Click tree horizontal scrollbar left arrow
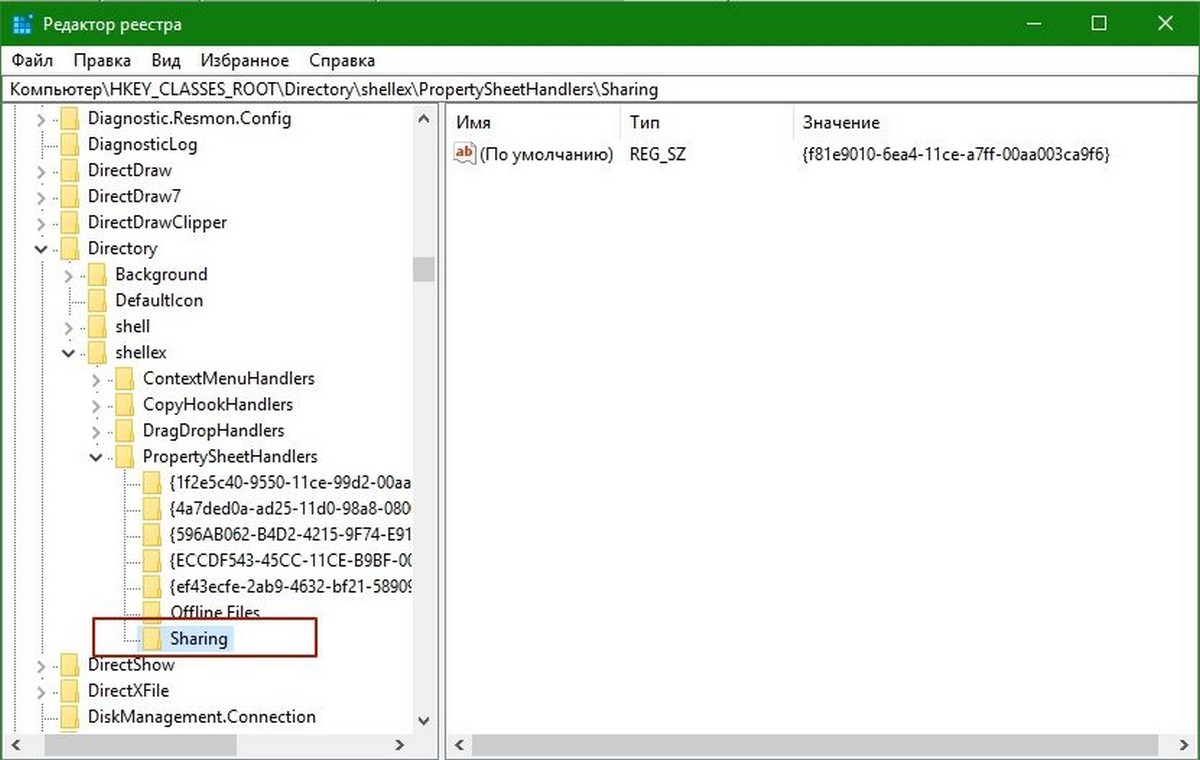Screen dimensions: 1200x760 17,744
